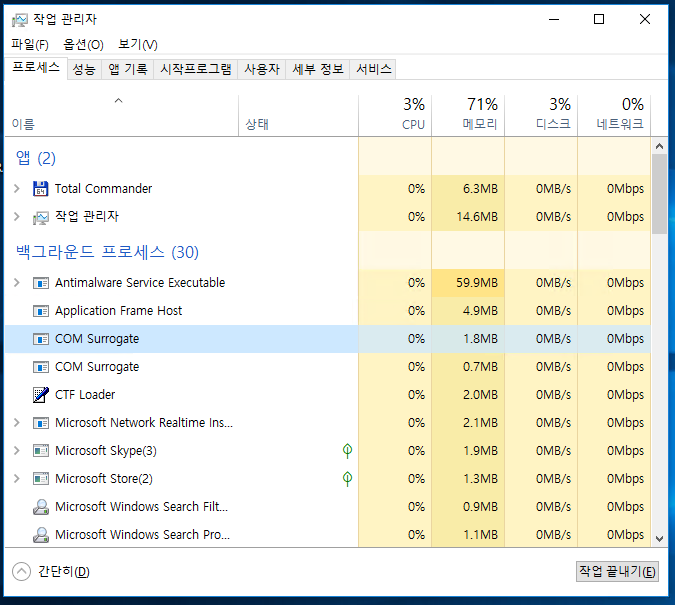This screenshot has width=675, height=605.
Task: Sort by the 메모리 column header
Action: 468,115
